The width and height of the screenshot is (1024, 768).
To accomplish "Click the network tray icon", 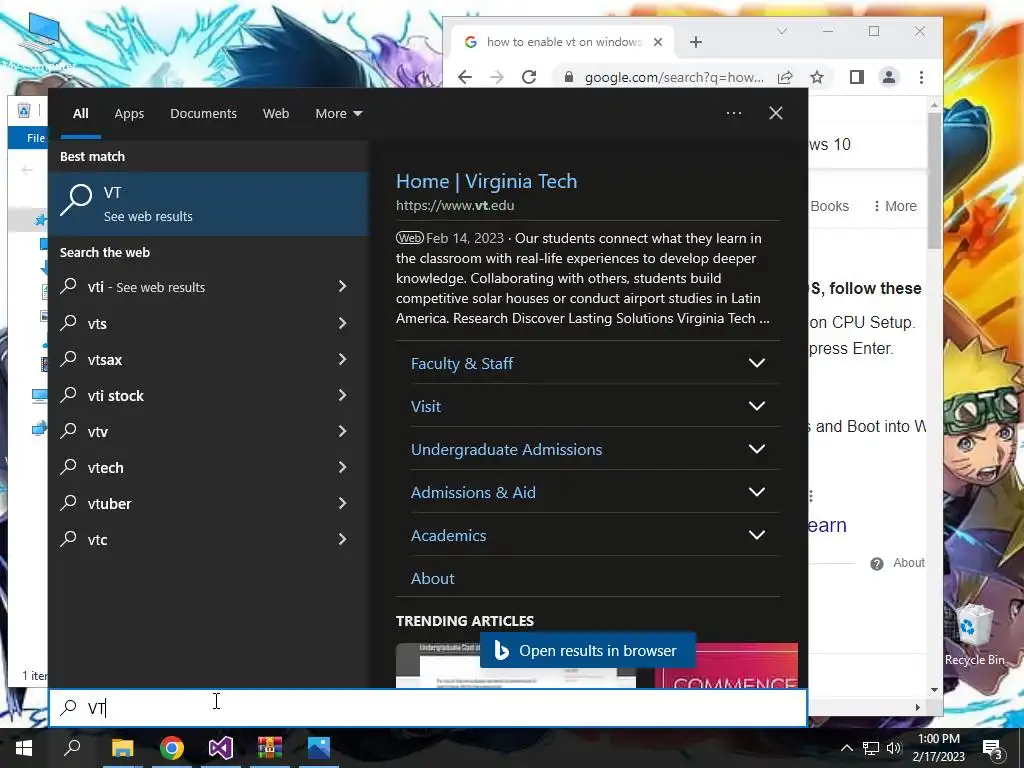I will pos(871,748).
